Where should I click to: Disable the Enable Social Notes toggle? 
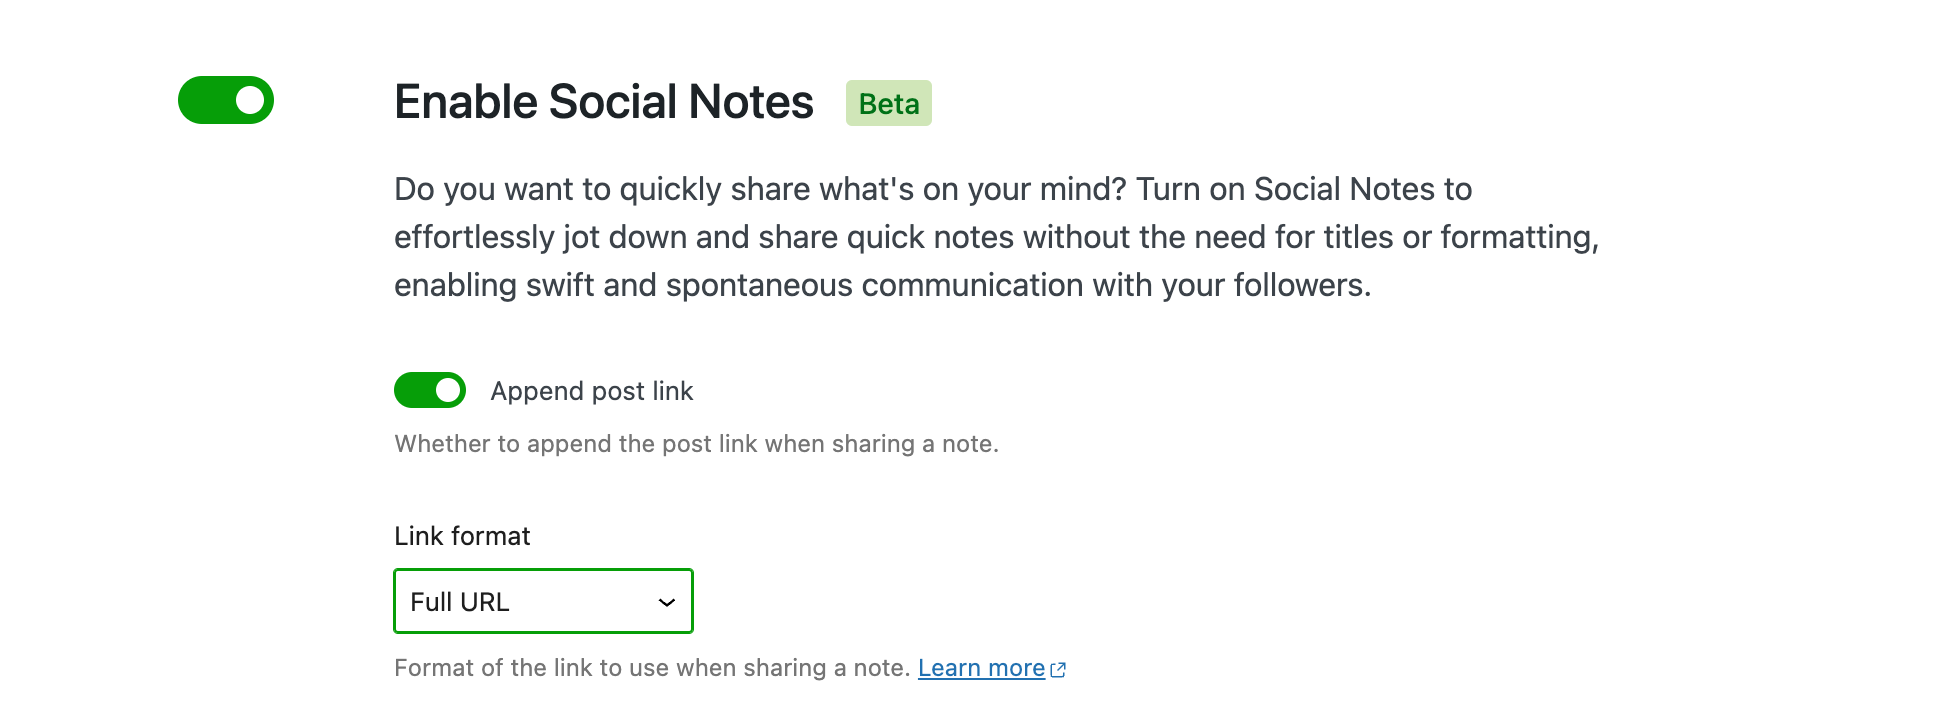coord(225,100)
